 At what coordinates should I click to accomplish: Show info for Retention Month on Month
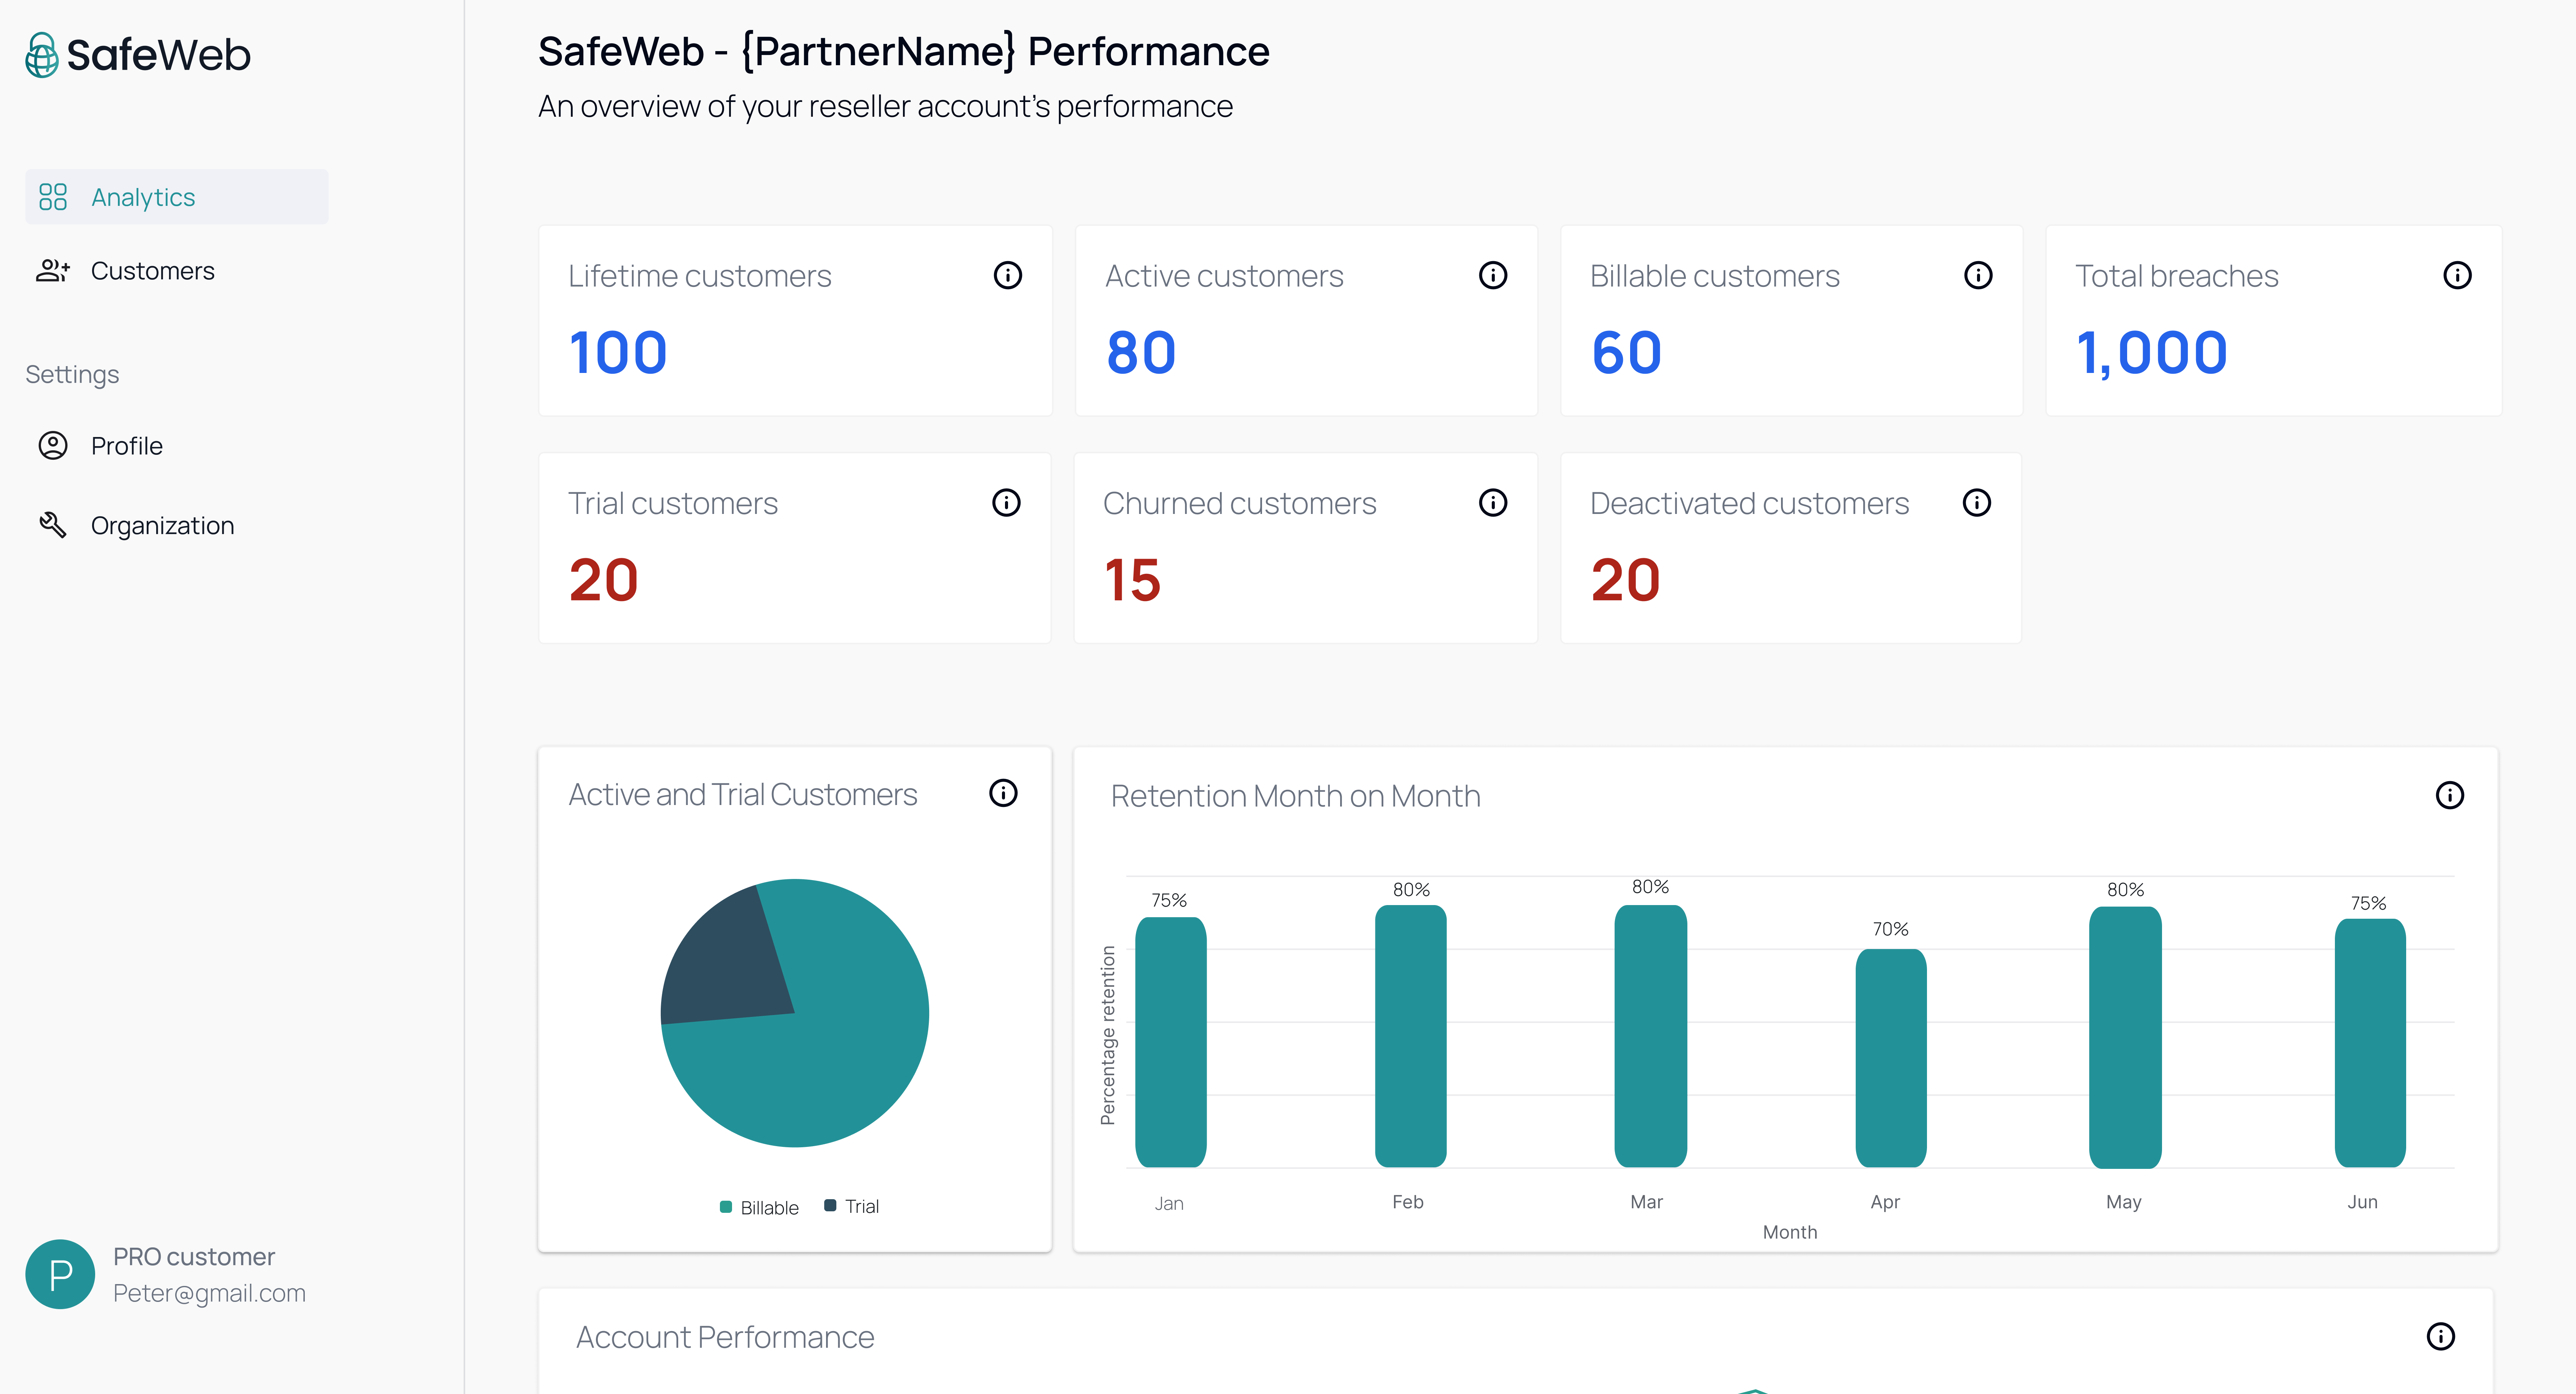point(2449,795)
